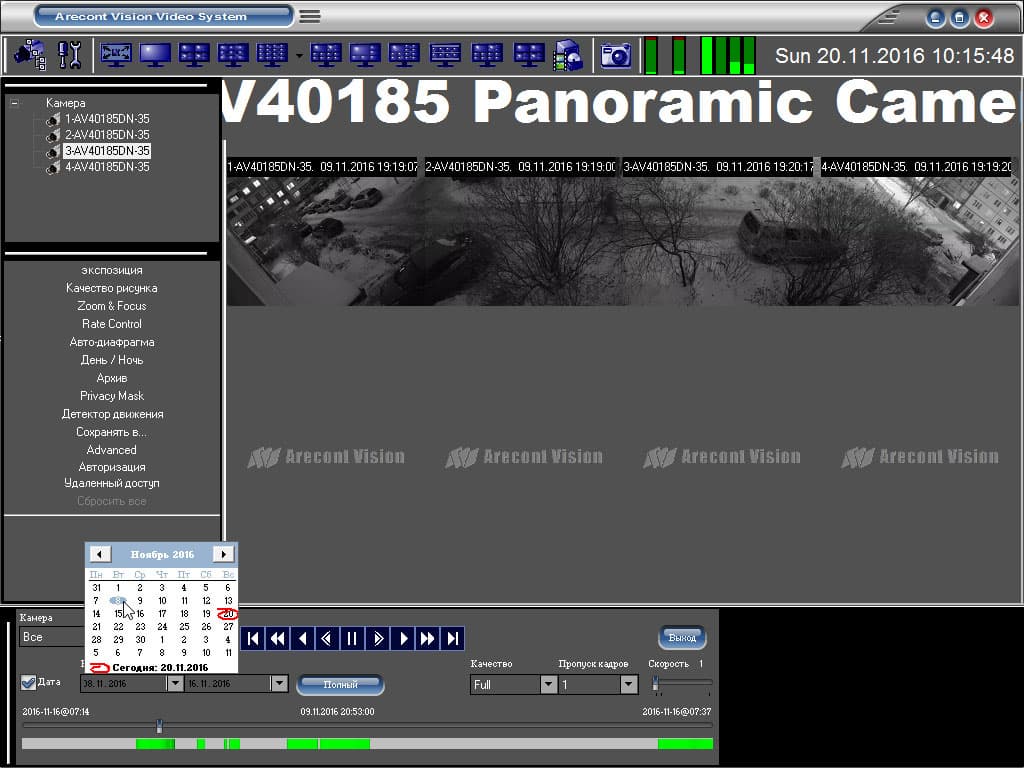Toggle the Дата checkbox
Viewport: 1024px width, 768px height.
pos(28,682)
